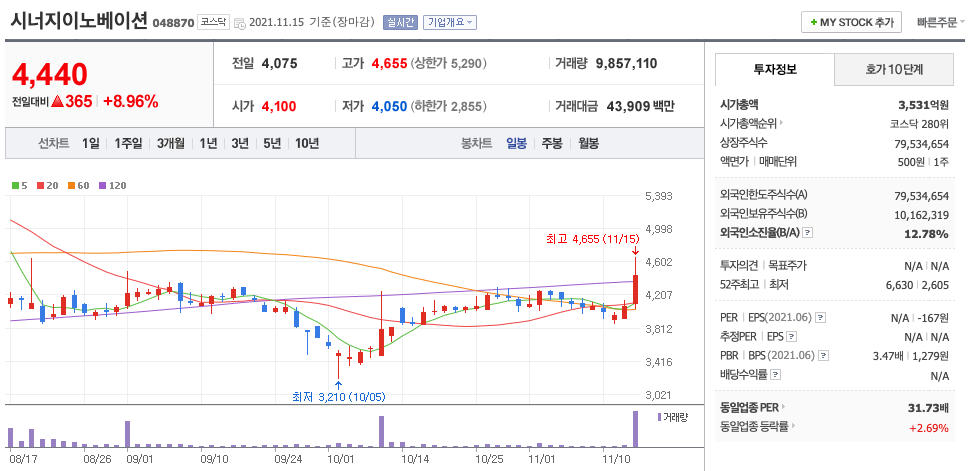
Task: Select the 주봉 weekly candle chart
Action: pyautogui.click(x=552, y=144)
